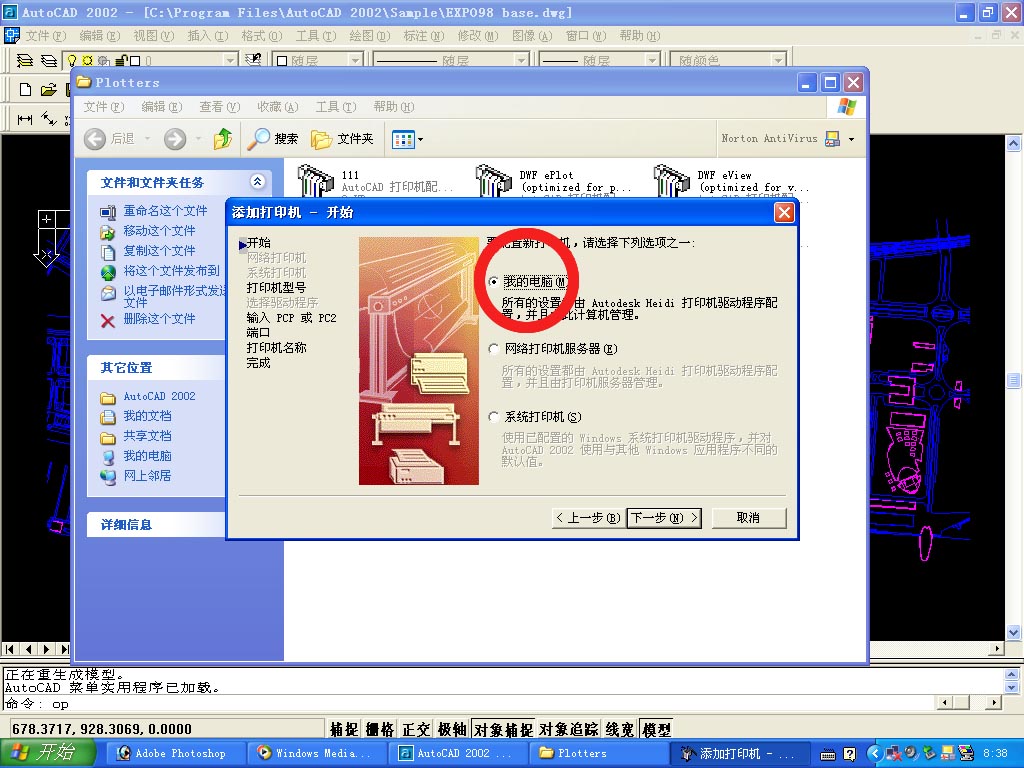This screenshot has width=1024, height=768.
Task: Select the 网络打印机服务器 radio option
Action: click(494, 349)
